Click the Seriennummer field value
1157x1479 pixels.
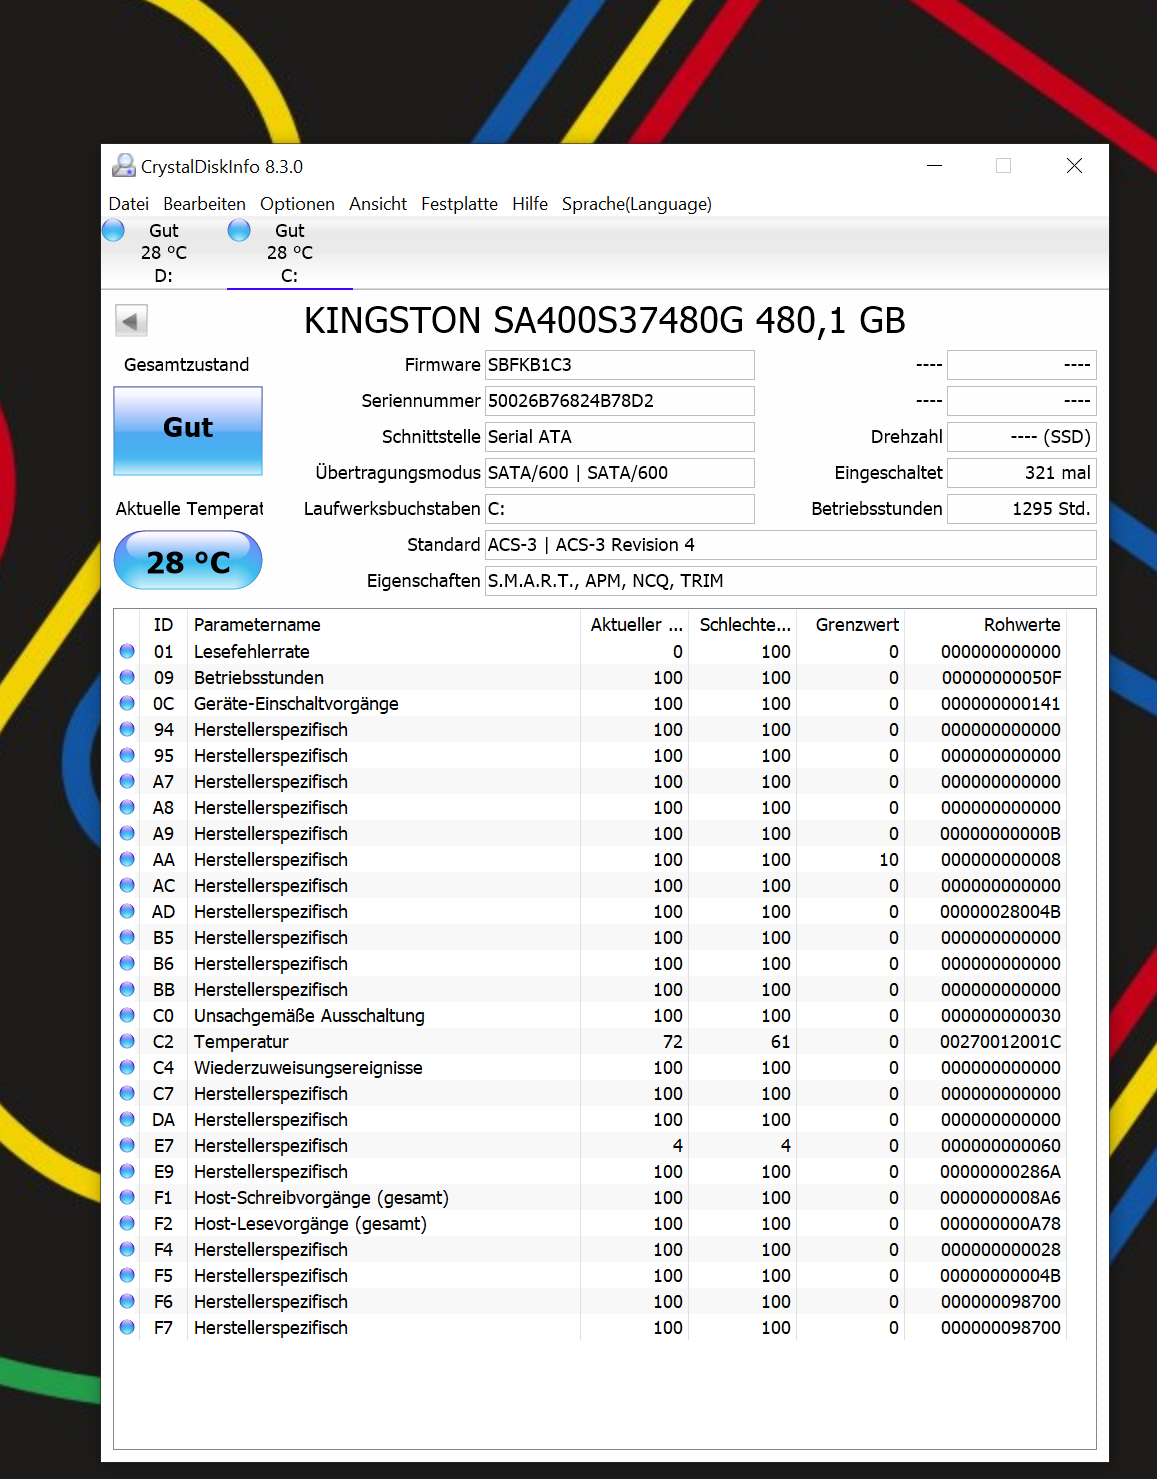(620, 401)
